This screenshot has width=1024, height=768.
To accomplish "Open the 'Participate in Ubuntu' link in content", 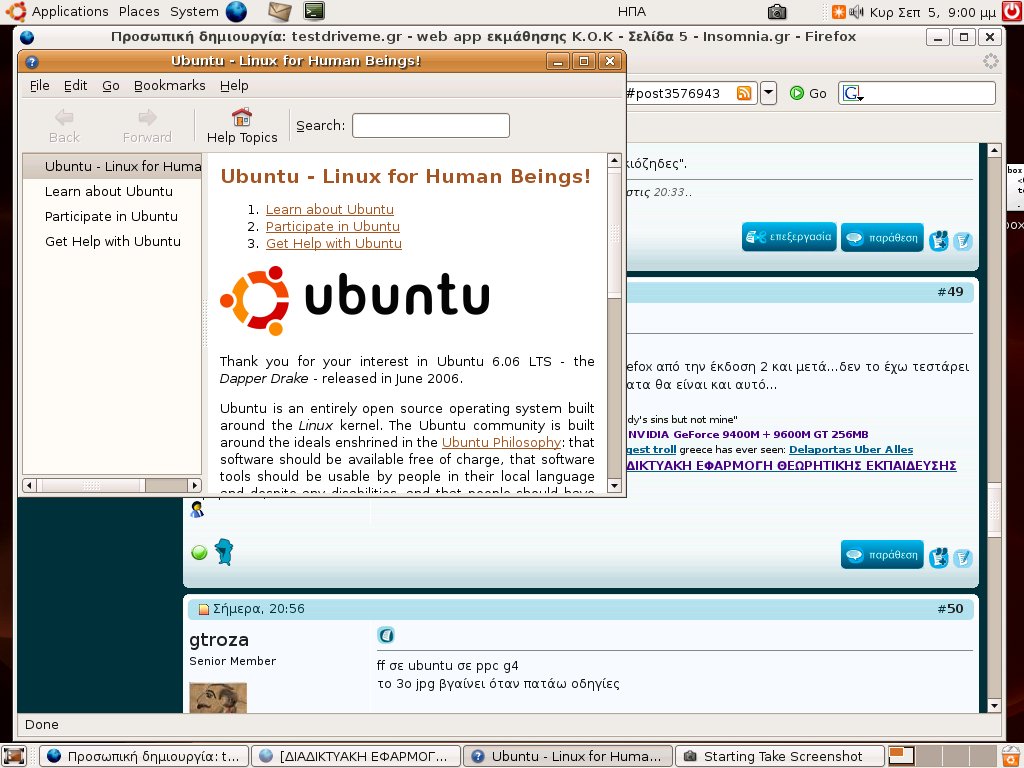I will [332, 227].
